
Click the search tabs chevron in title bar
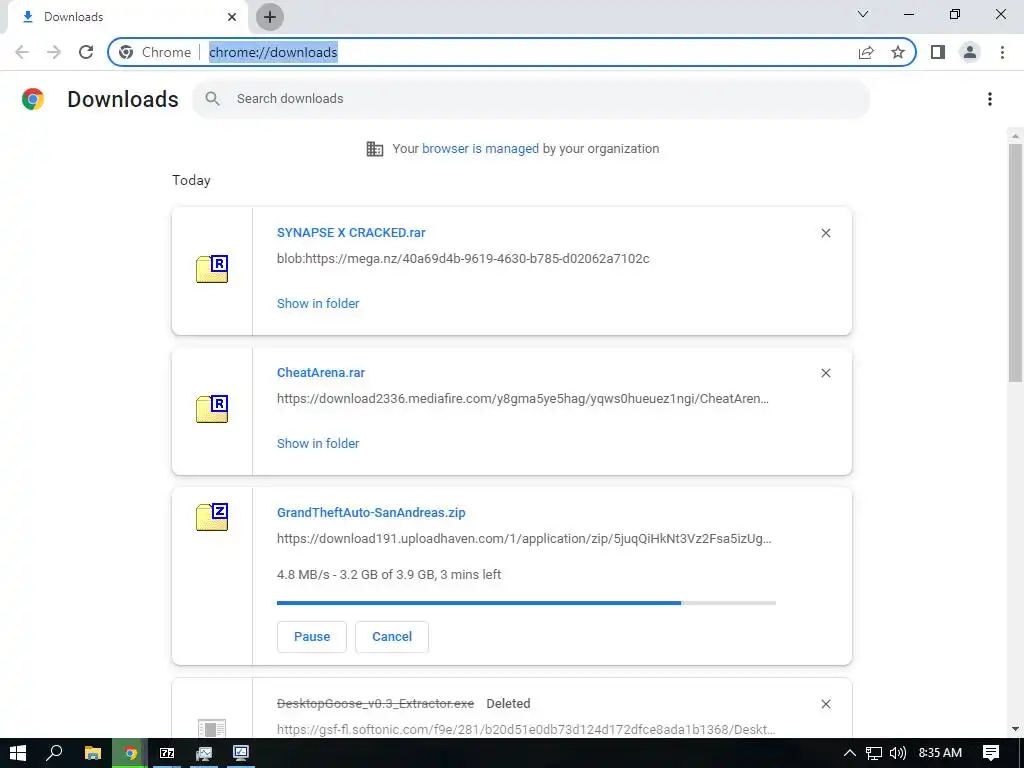tap(863, 14)
